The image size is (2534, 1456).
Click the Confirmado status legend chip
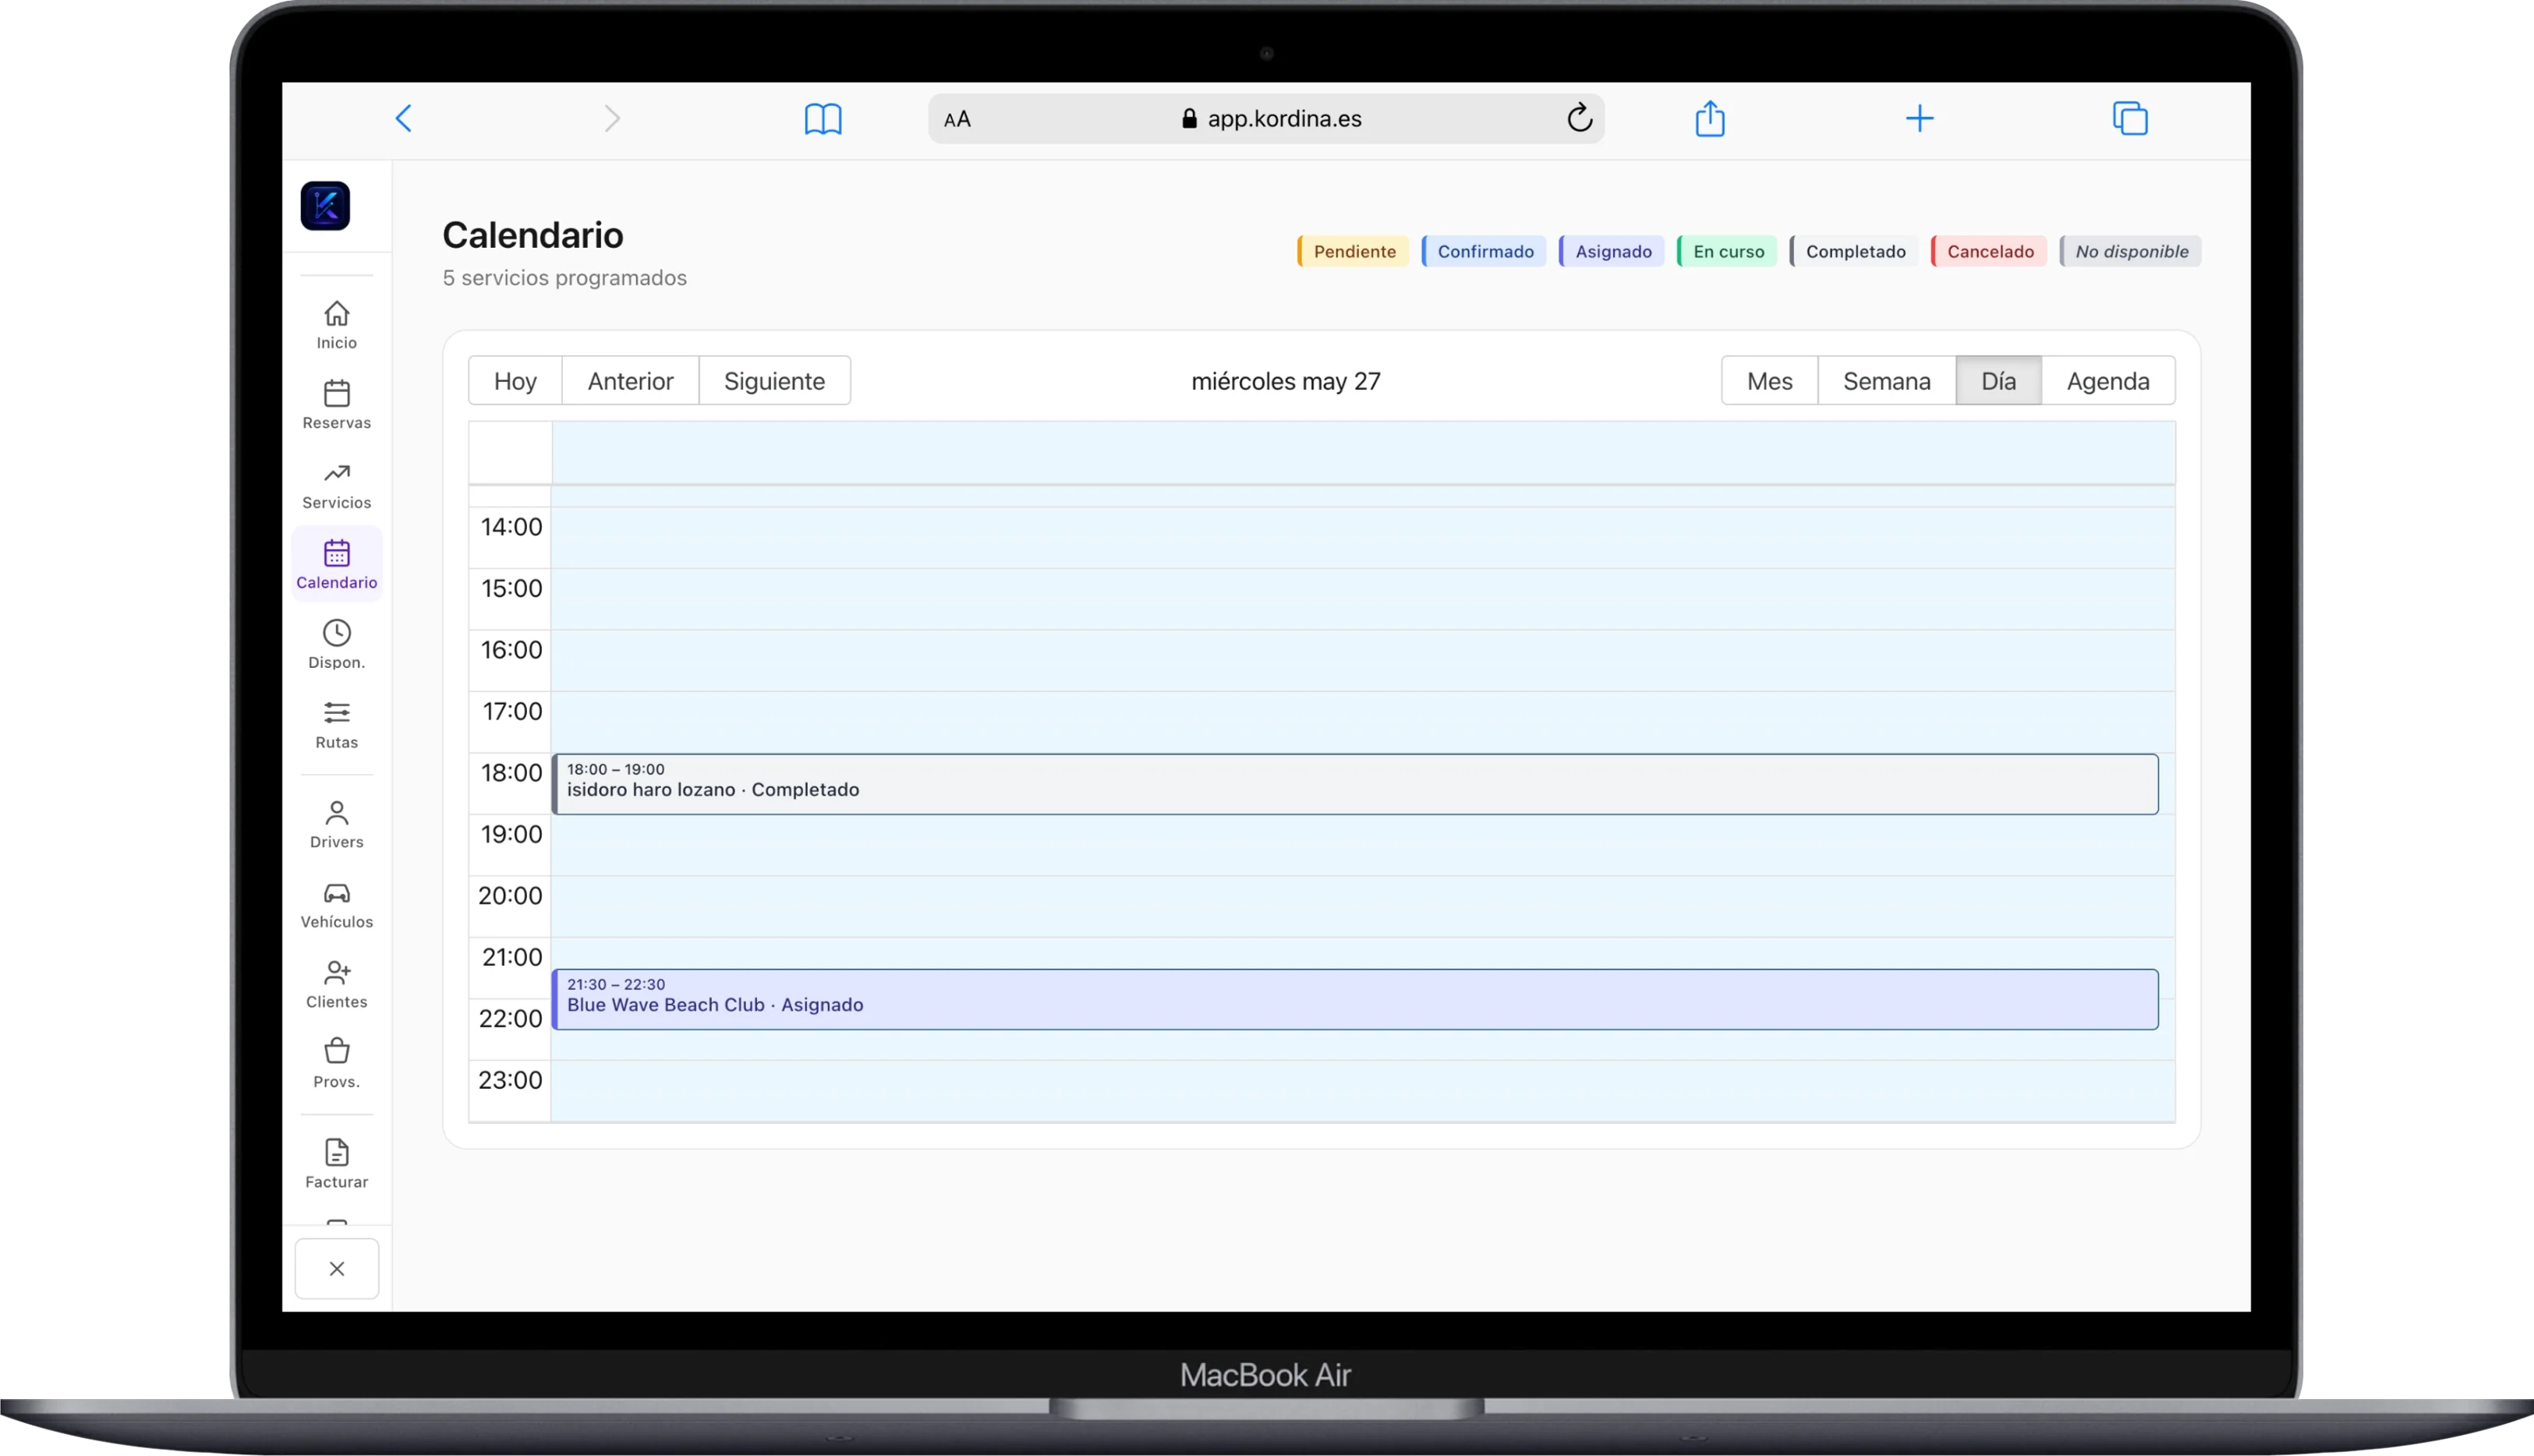click(1484, 251)
